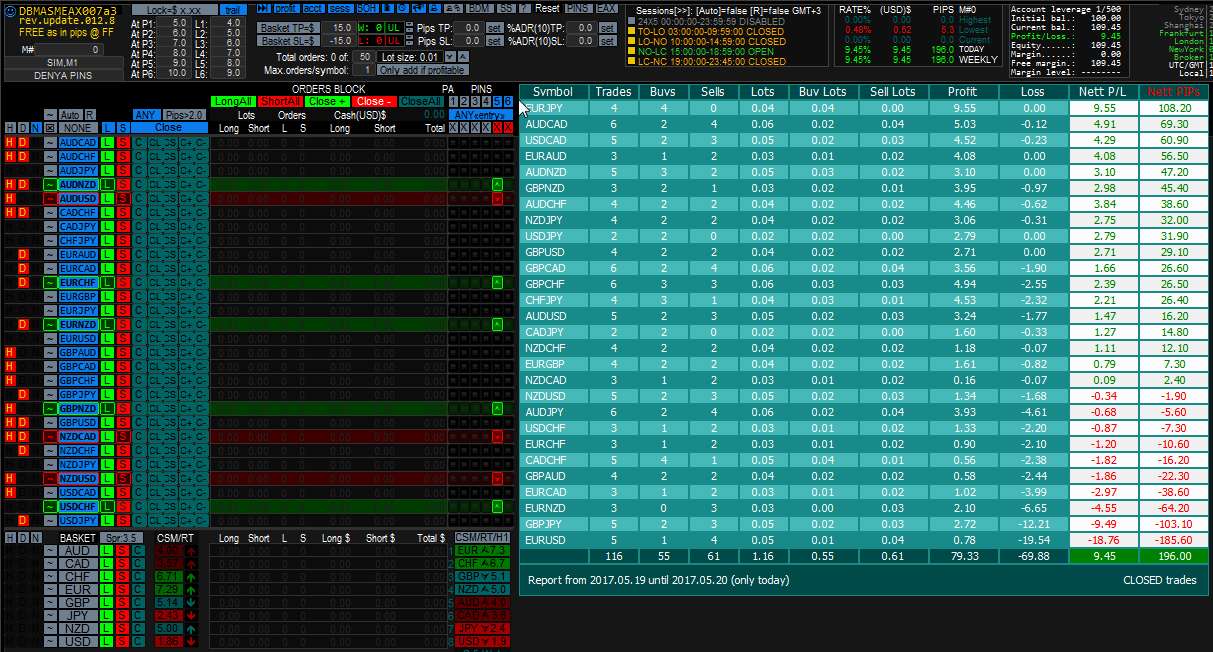Select pin number 5 in PINS row
Screen dimensions: 1213x652
click(497, 101)
